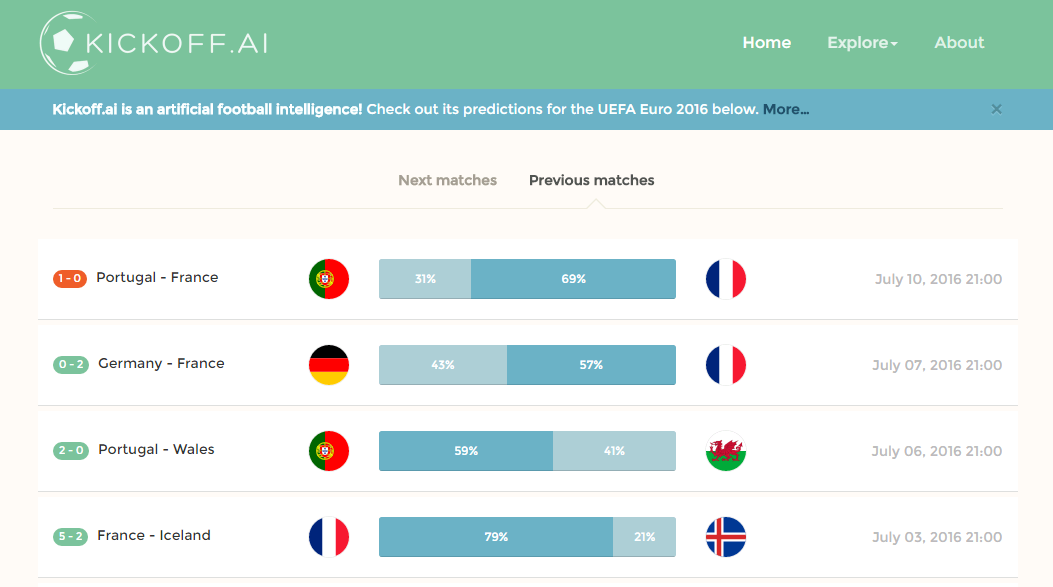
Task: Click the 79% prediction bar for France - Iceland
Action: 496,537
